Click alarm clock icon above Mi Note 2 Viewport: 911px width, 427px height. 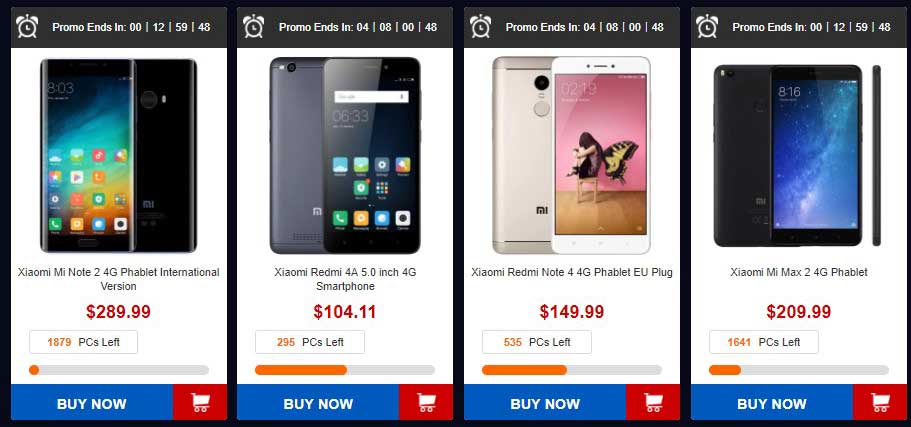pyautogui.click(x=27, y=27)
